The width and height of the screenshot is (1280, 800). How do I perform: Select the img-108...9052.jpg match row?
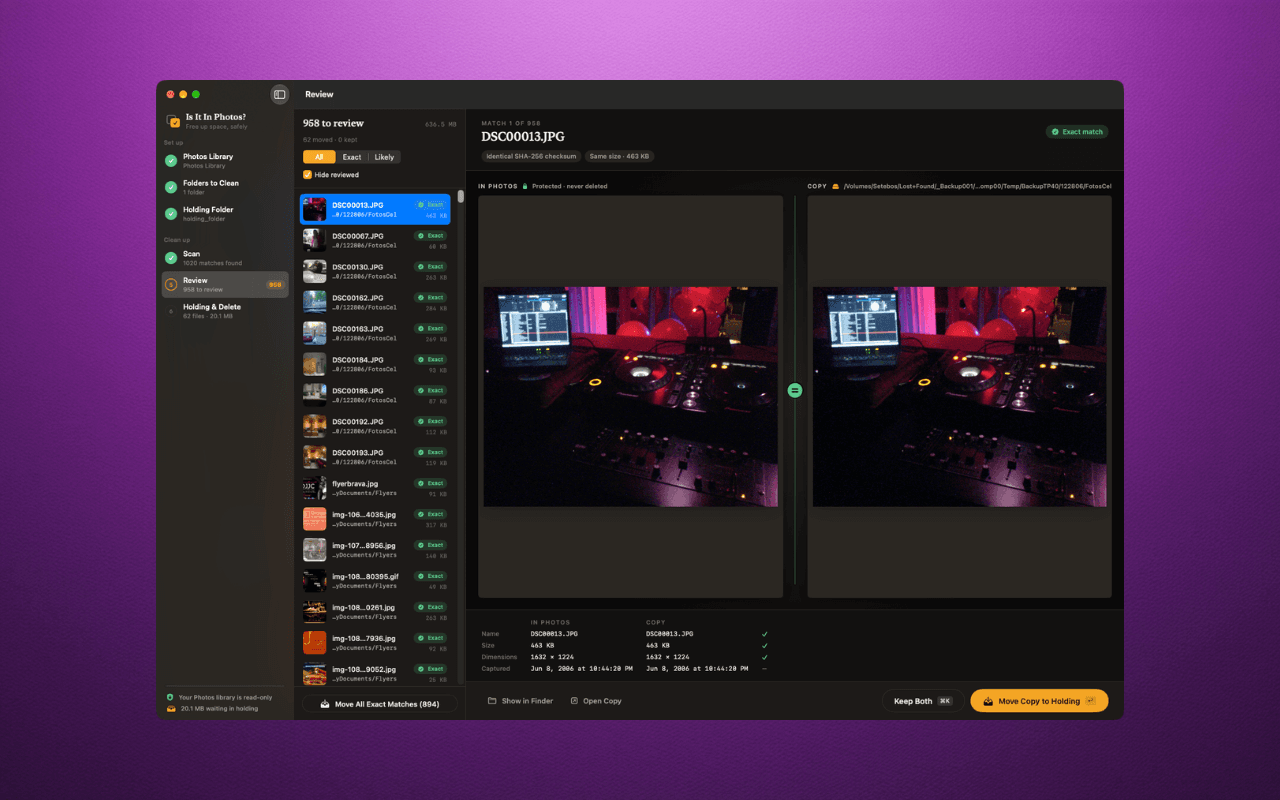pos(375,673)
